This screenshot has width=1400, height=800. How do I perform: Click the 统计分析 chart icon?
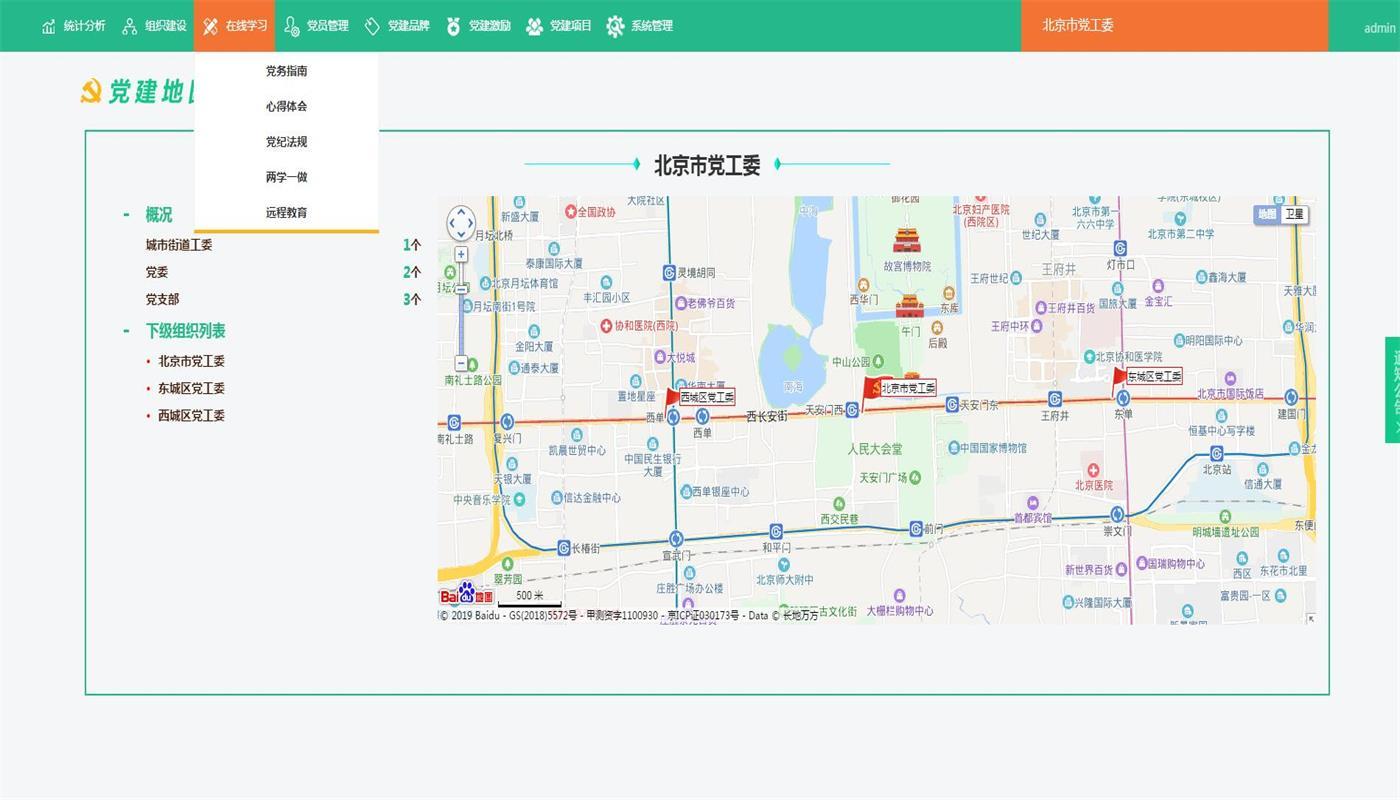[x=49, y=26]
